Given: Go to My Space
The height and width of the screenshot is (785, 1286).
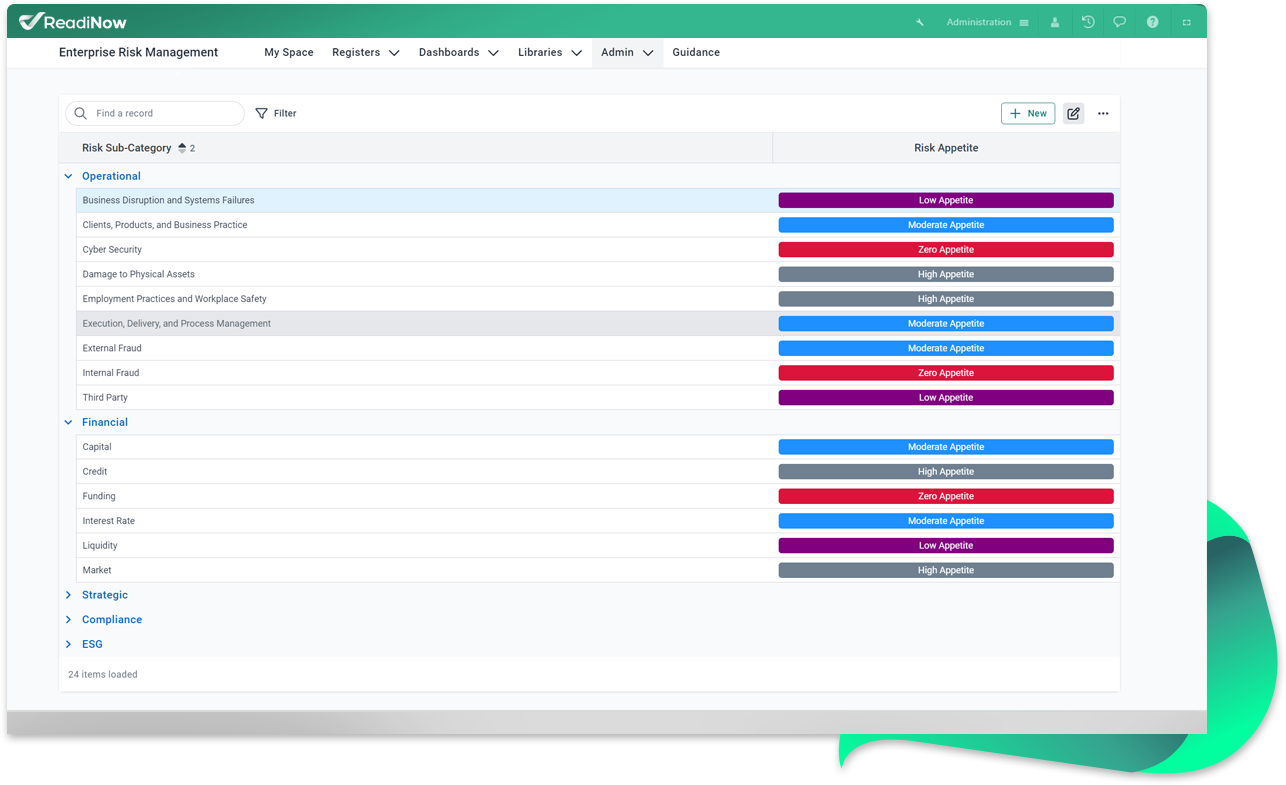Looking at the screenshot, I should (x=289, y=52).
